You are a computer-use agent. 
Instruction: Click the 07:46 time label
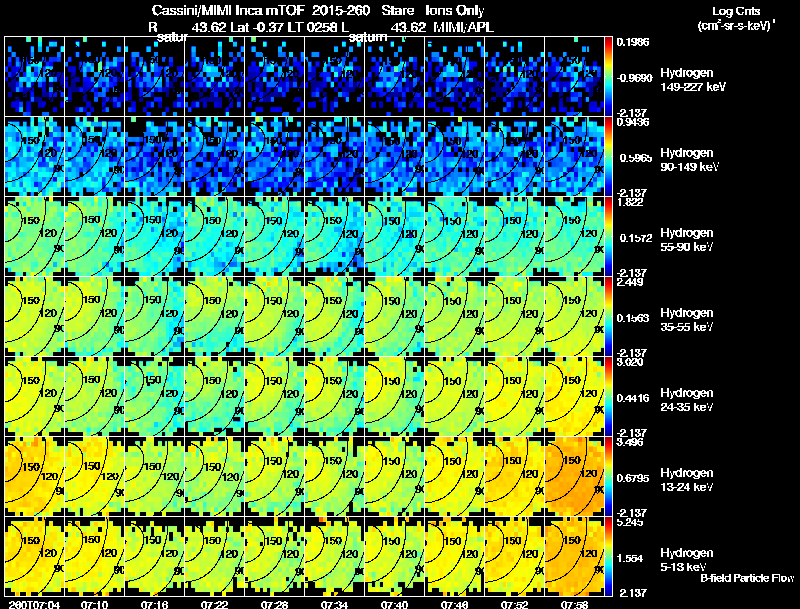454,604
